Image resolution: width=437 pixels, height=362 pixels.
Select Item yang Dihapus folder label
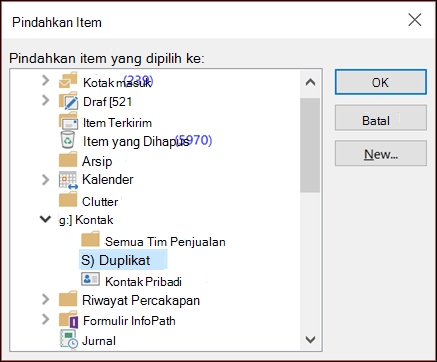[x=136, y=142]
